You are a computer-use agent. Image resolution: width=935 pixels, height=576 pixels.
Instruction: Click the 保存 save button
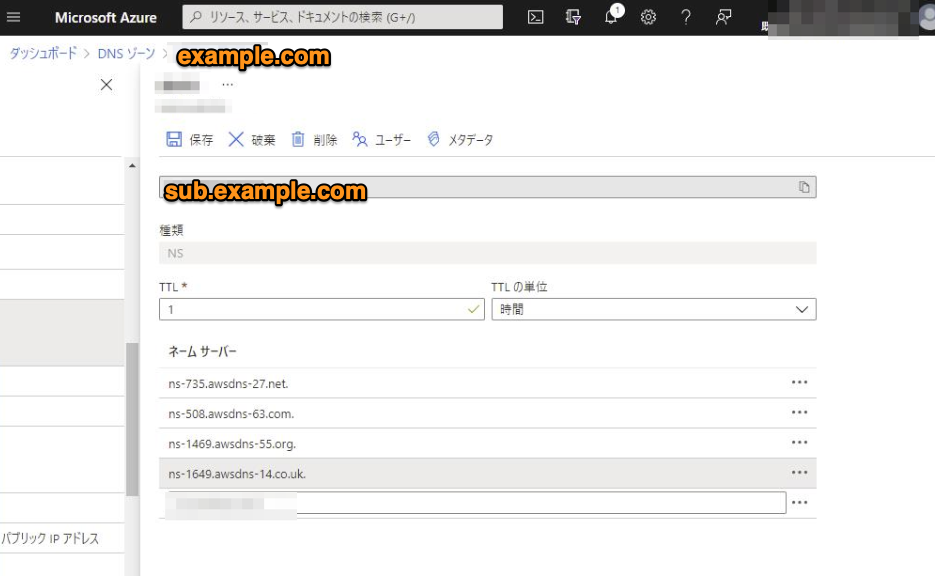pos(189,140)
